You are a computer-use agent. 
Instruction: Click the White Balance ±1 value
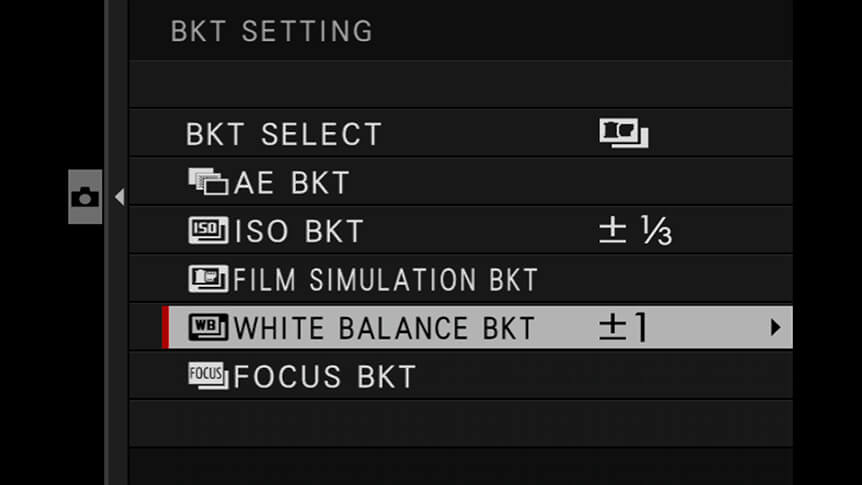point(623,327)
